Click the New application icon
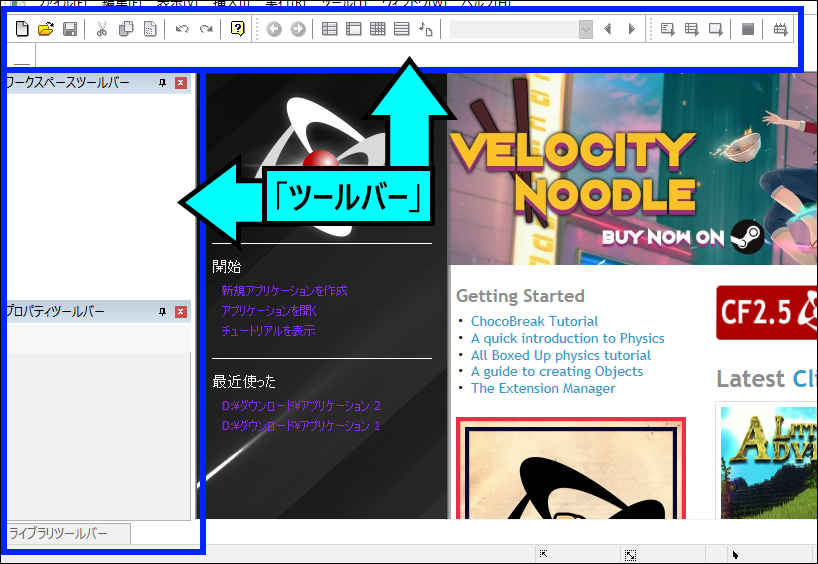The image size is (818, 564). click(22, 29)
